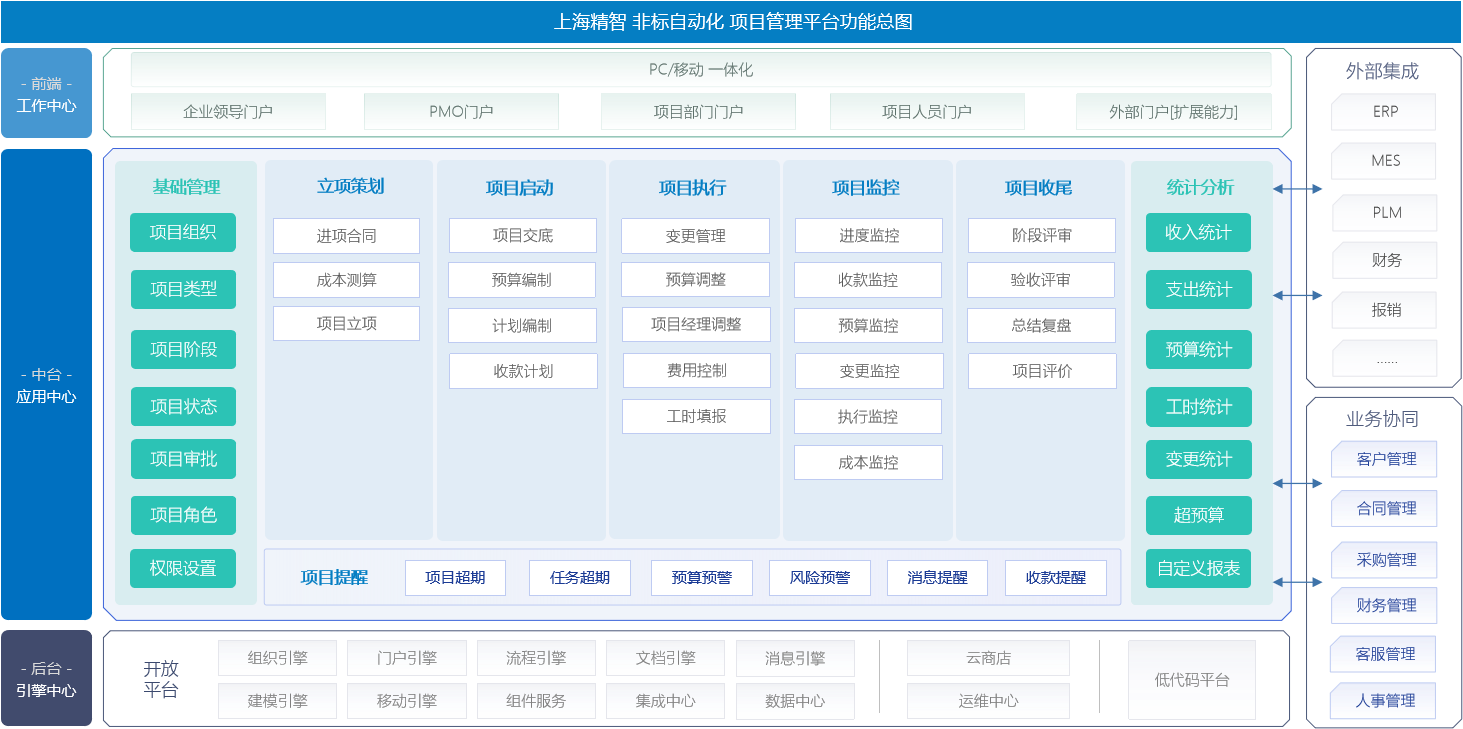
Task: Select the MES integration tile
Action: [1384, 161]
